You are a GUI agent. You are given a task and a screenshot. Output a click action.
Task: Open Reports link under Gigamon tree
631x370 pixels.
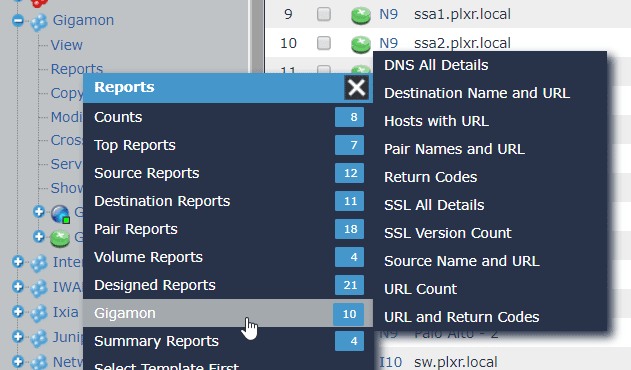76,69
